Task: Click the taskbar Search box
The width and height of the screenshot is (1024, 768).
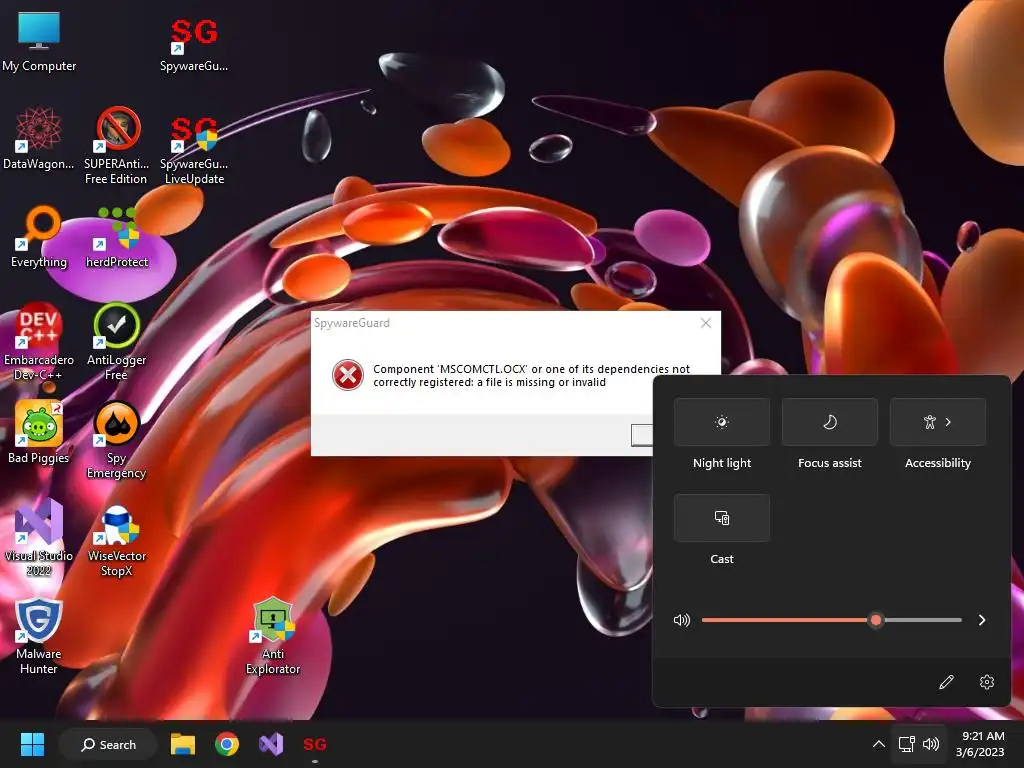Action: tap(108, 744)
